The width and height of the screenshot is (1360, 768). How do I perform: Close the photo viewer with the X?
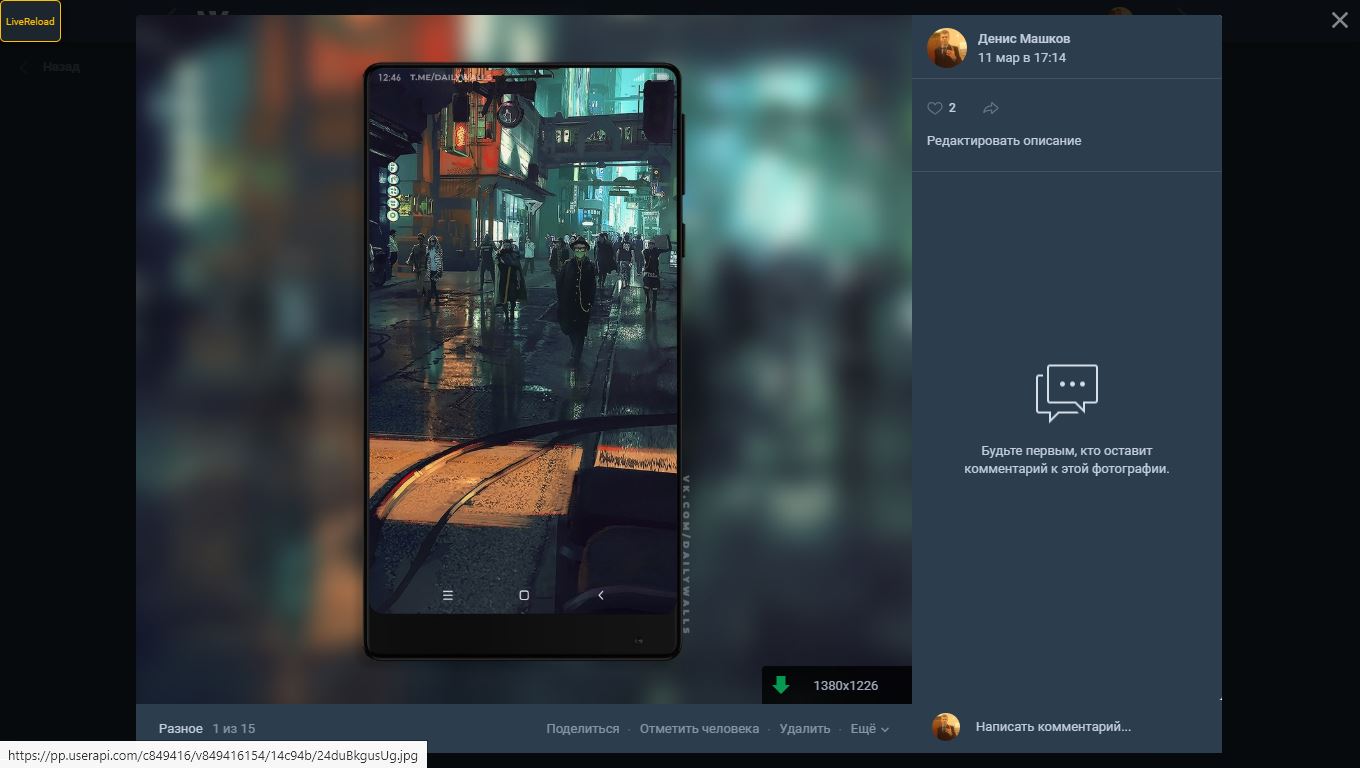click(1340, 20)
